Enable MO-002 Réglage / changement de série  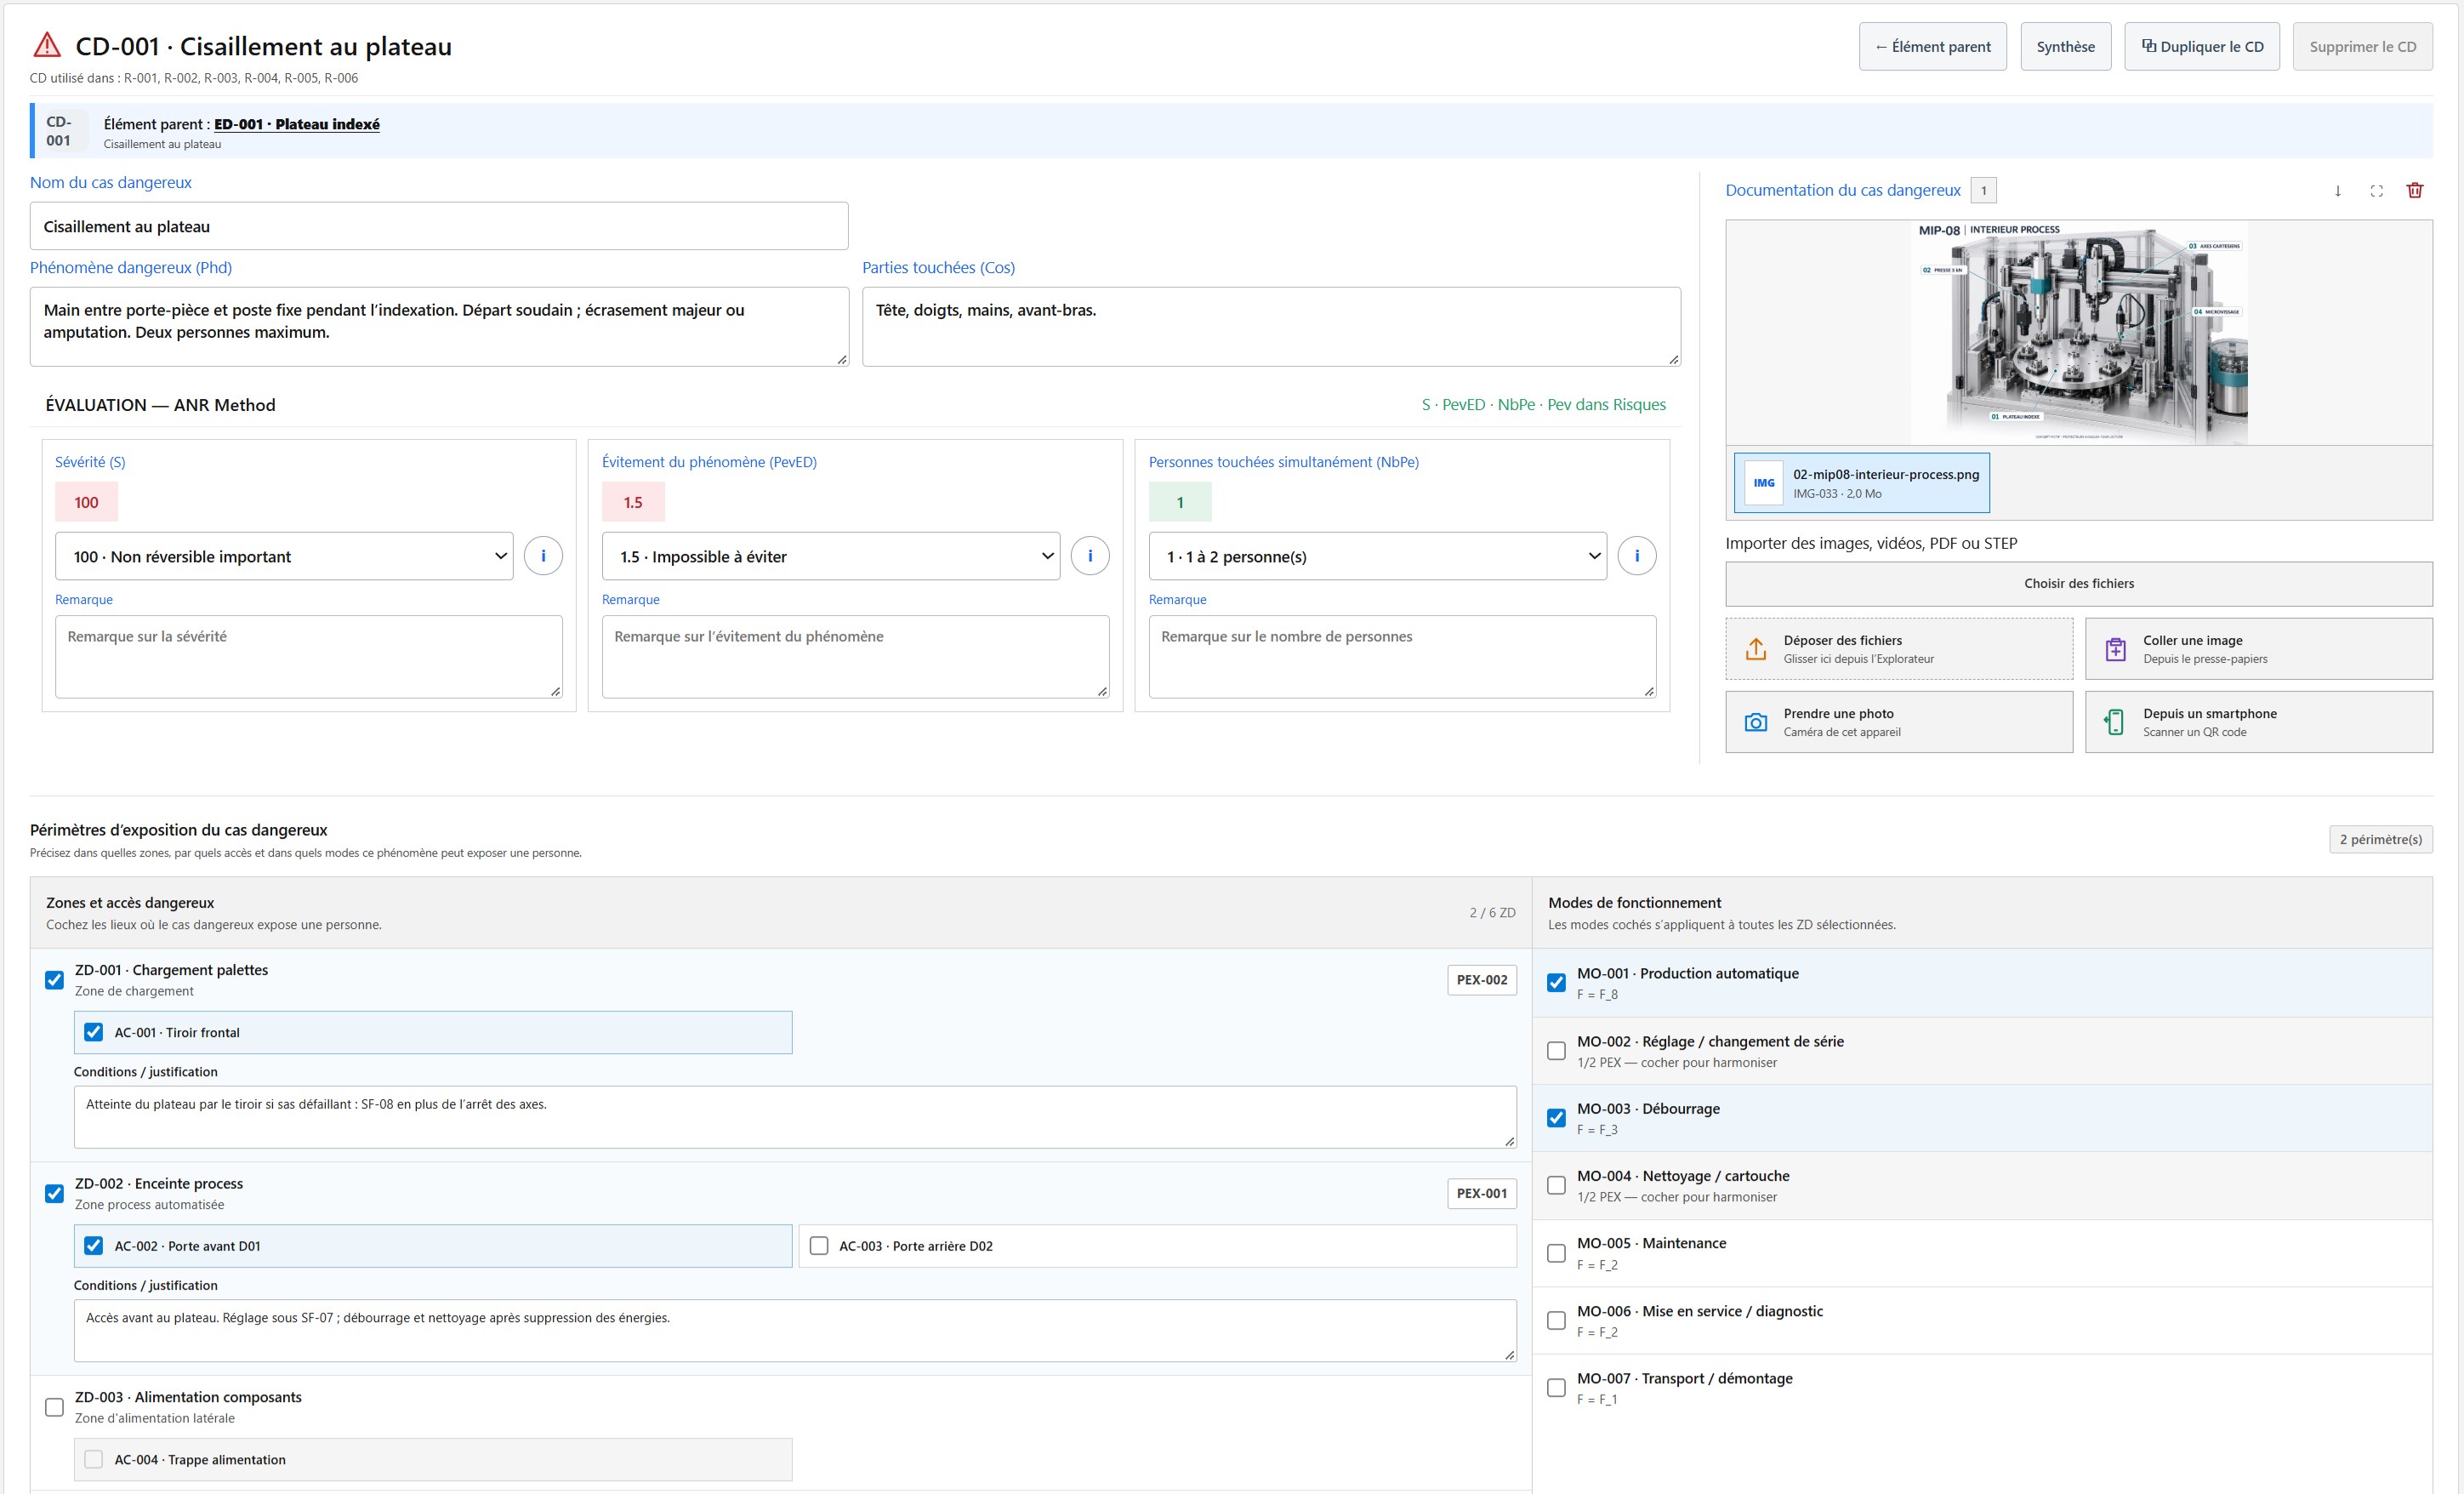click(1556, 1051)
